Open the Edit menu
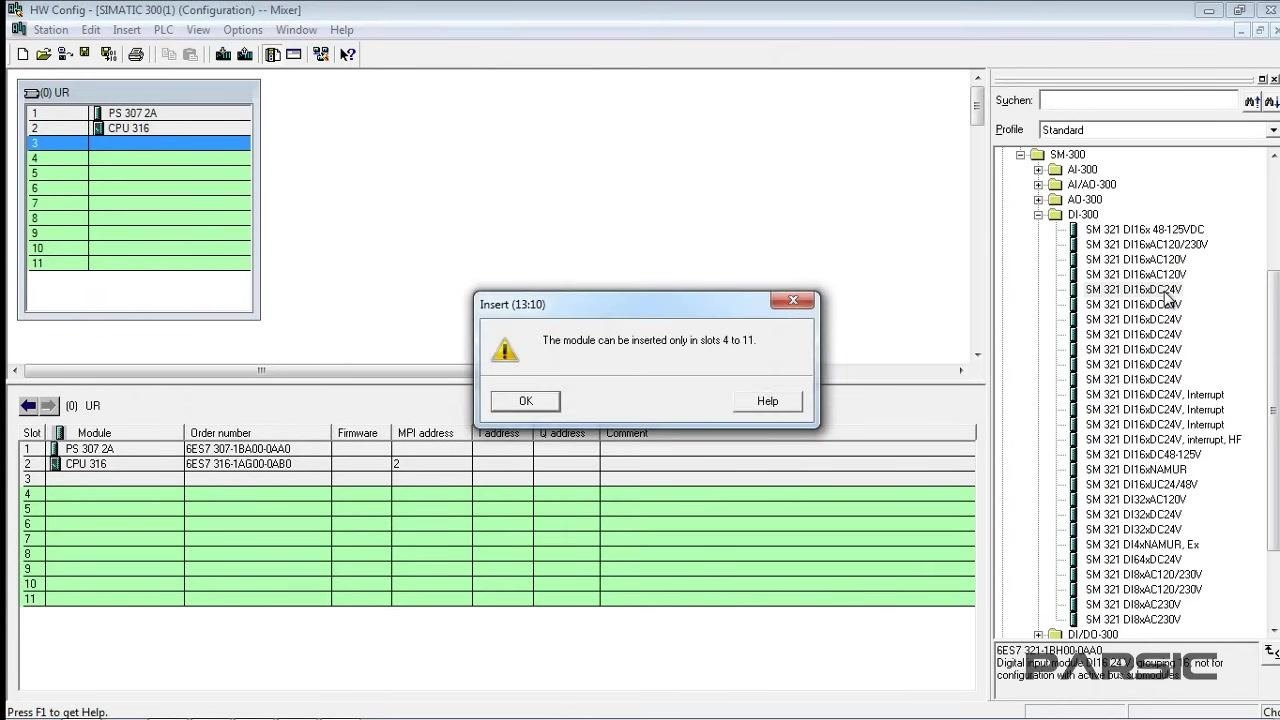This screenshot has width=1280, height=720. click(91, 30)
